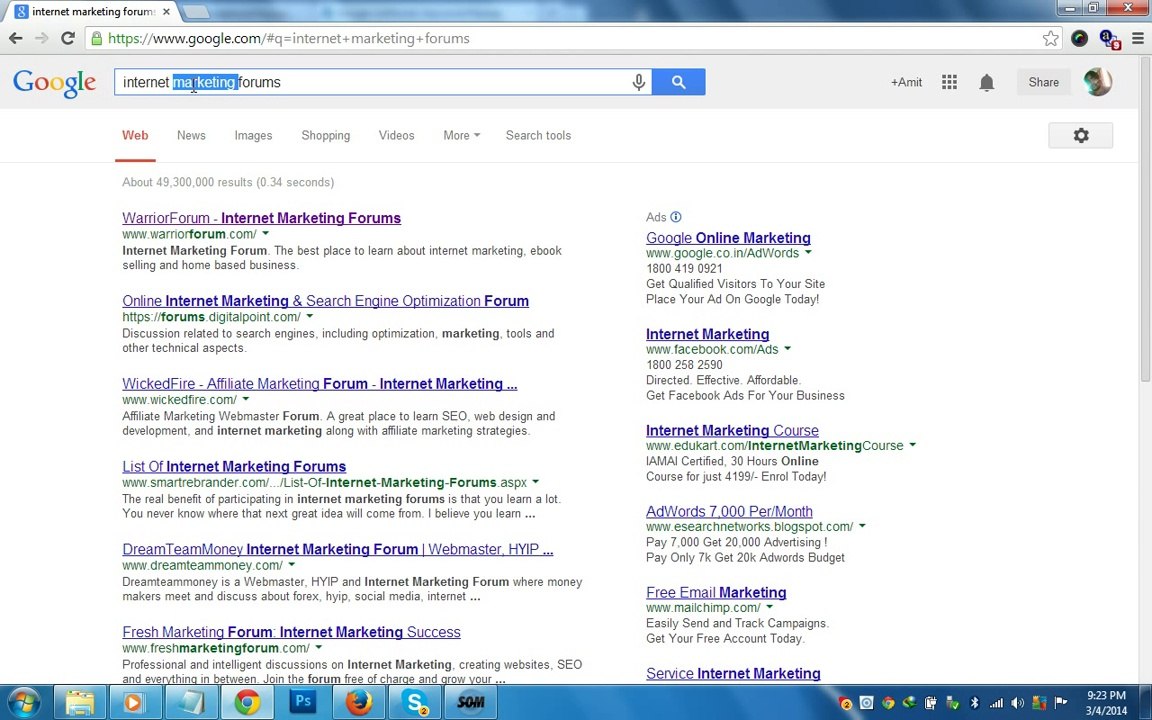Switch to Chrome in the taskbar
Viewport: 1152px width, 720px height.
(248, 702)
